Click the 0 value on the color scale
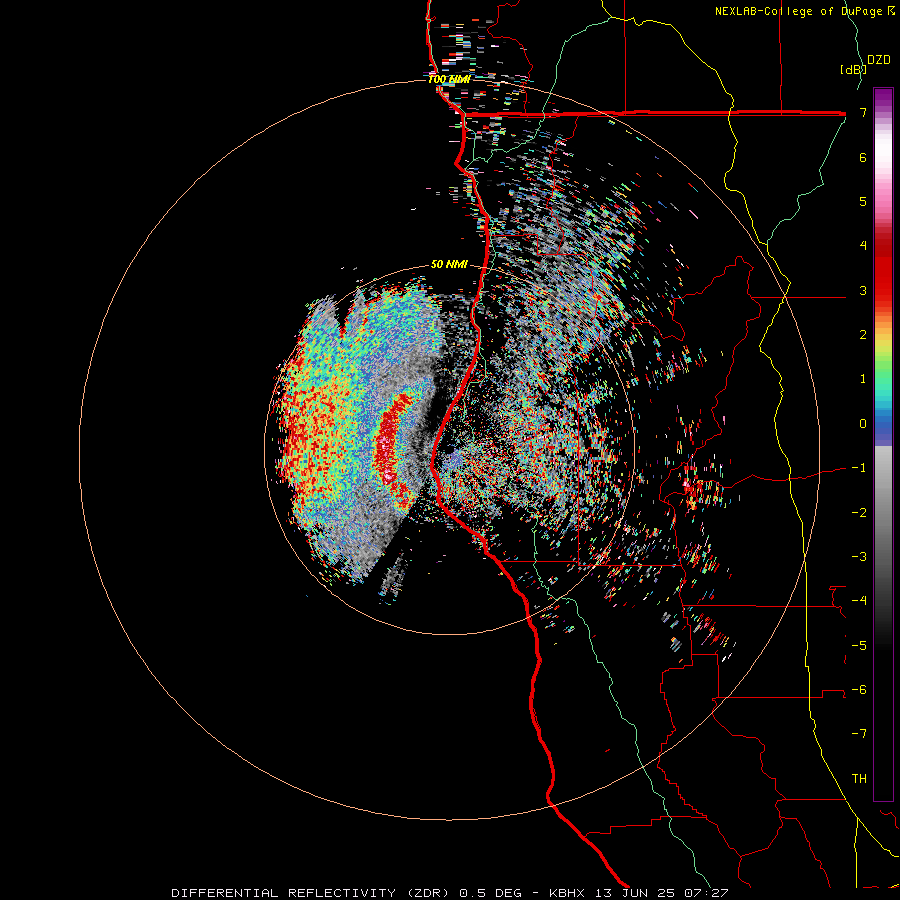Image resolution: width=900 pixels, height=900 pixels. tap(863, 424)
